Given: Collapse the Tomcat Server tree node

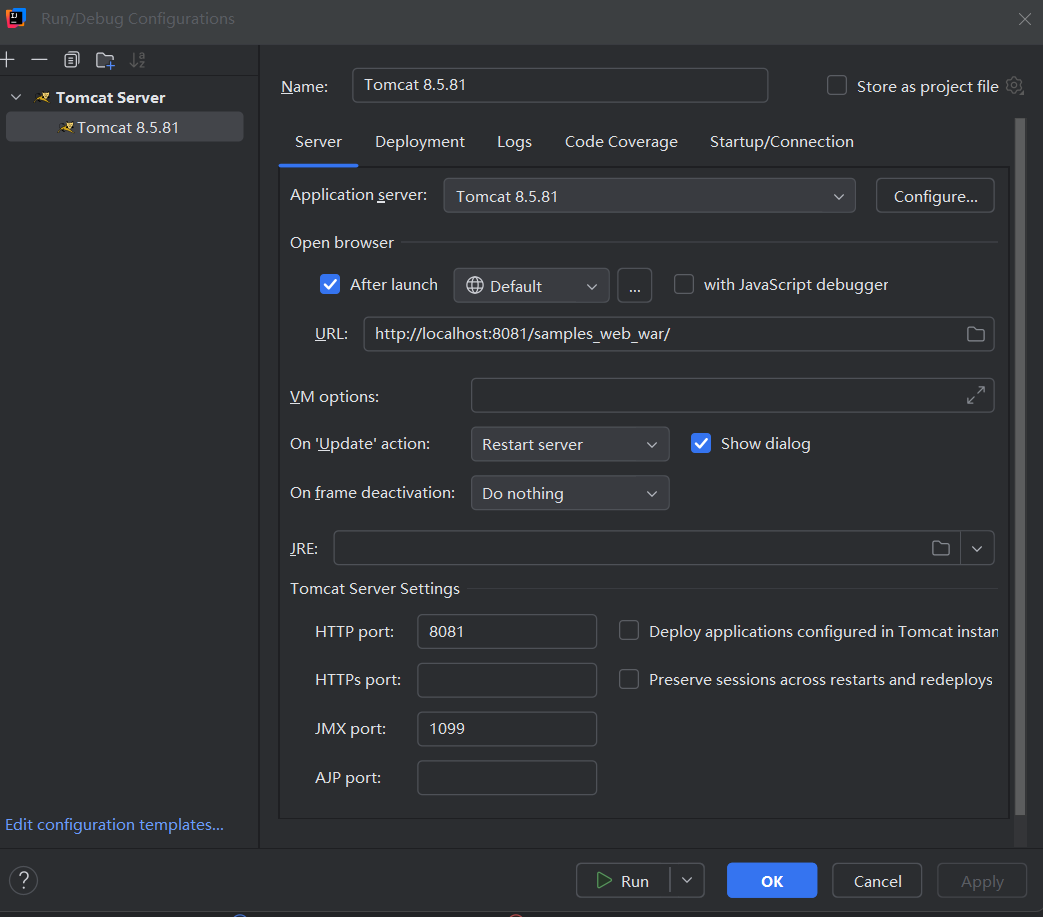Looking at the screenshot, I should coord(17,98).
